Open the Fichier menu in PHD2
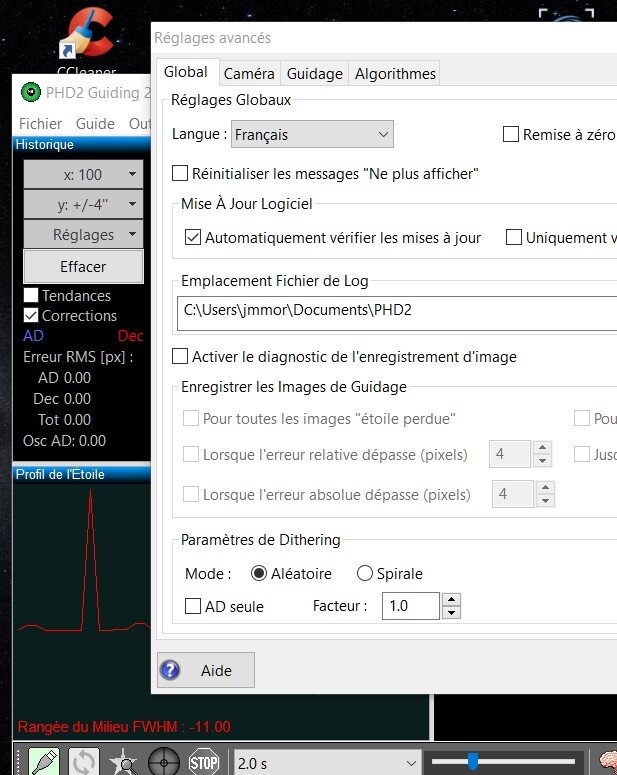The height and width of the screenshot is (775, 617). [x=41, y=124]
